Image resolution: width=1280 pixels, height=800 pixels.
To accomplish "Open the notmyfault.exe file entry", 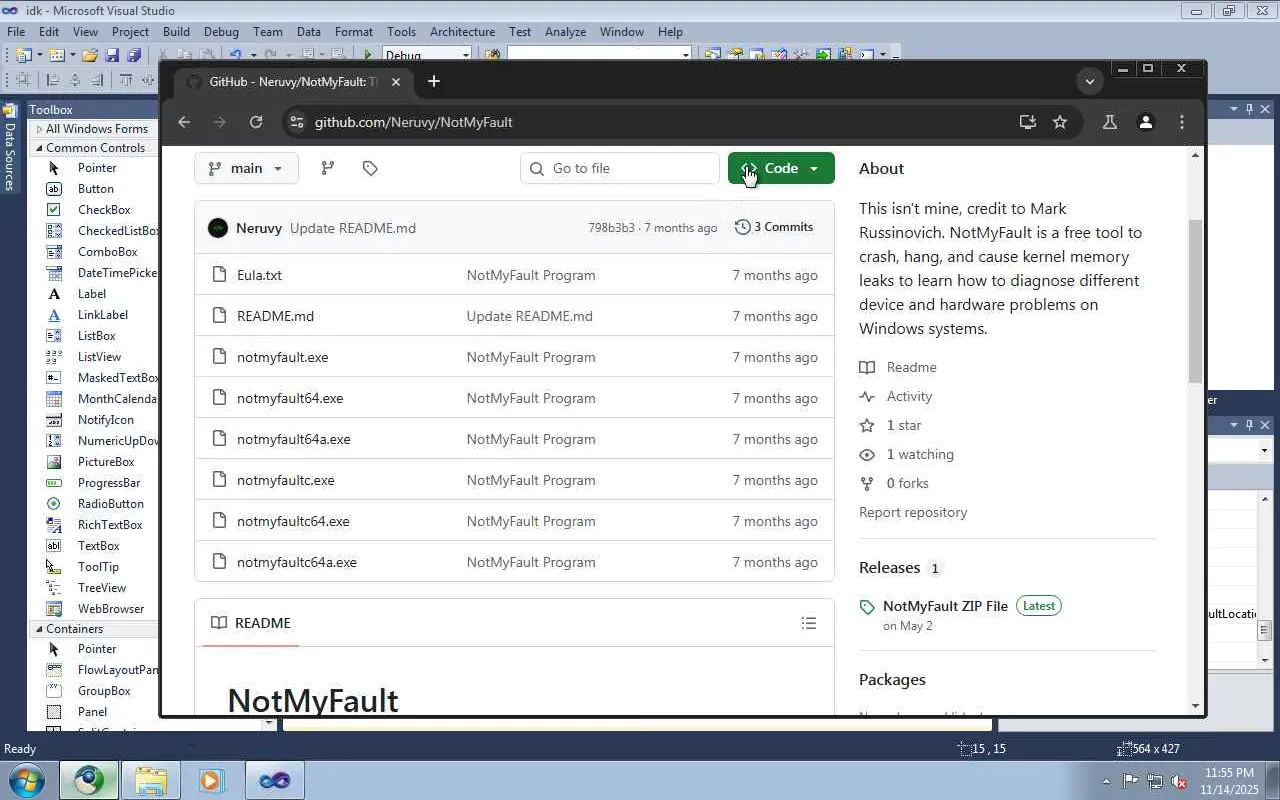I will click(x=282, y=357).
